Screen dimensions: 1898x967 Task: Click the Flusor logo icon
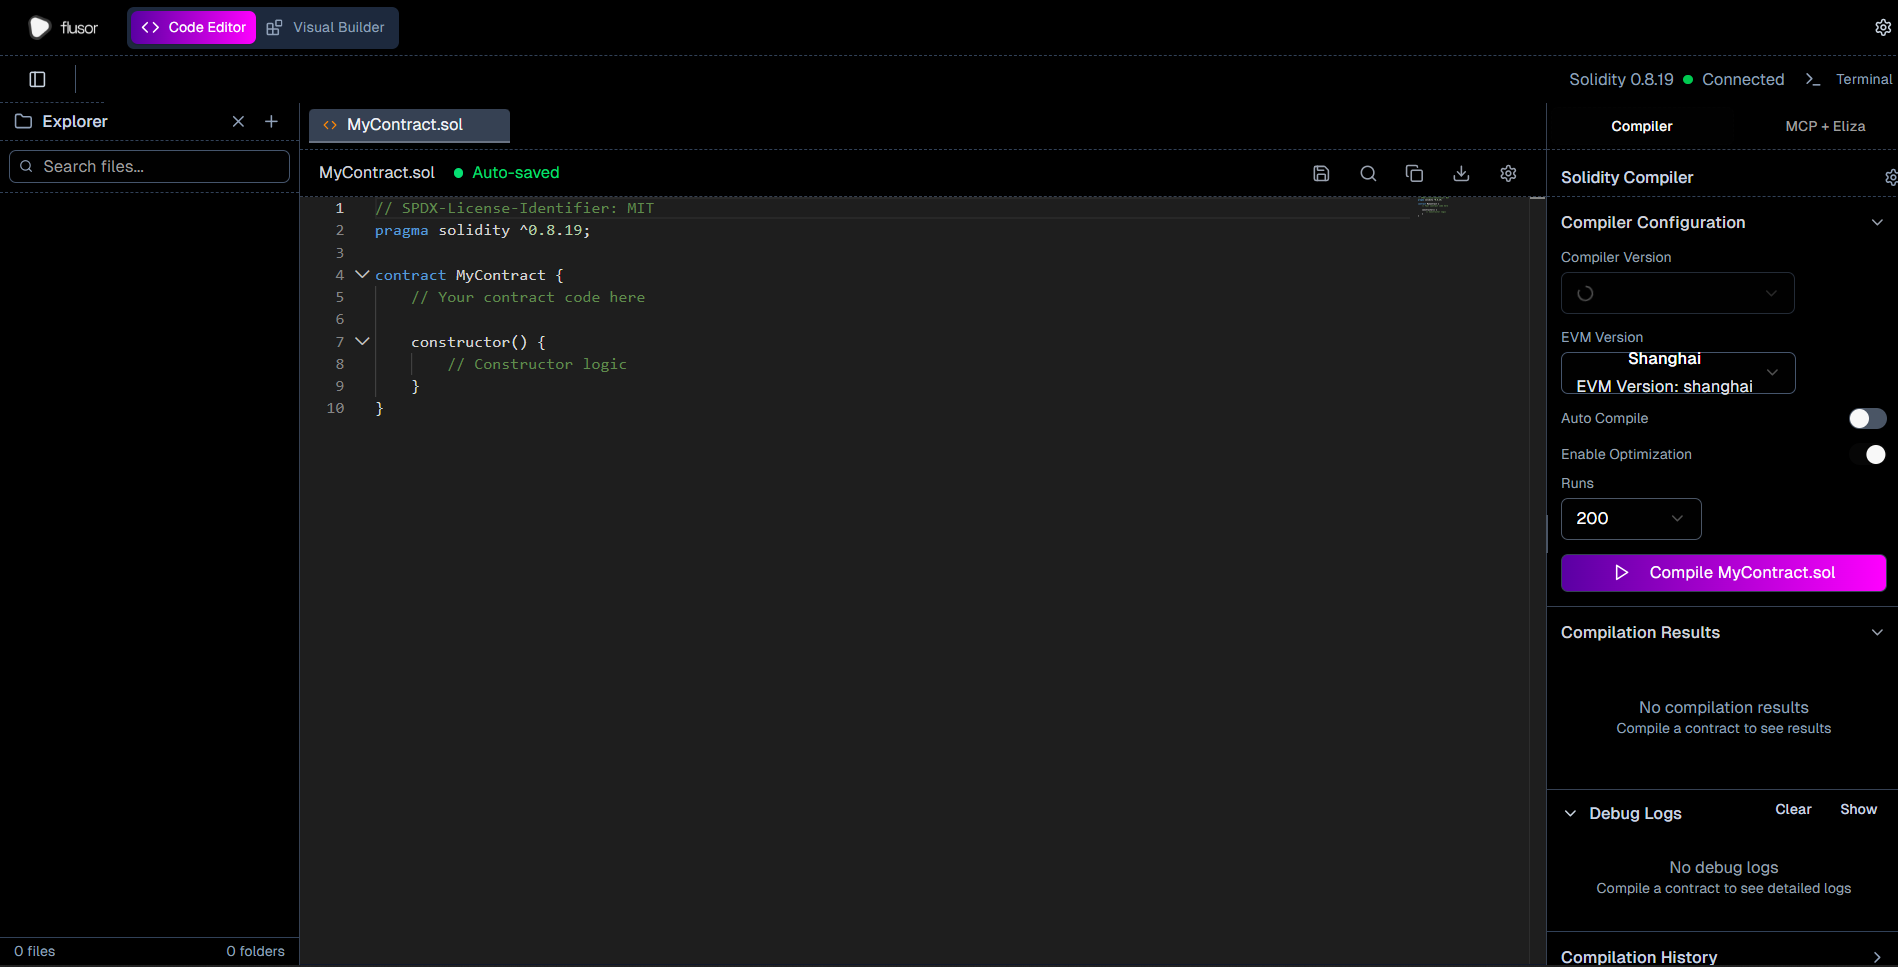click(39, 27)
